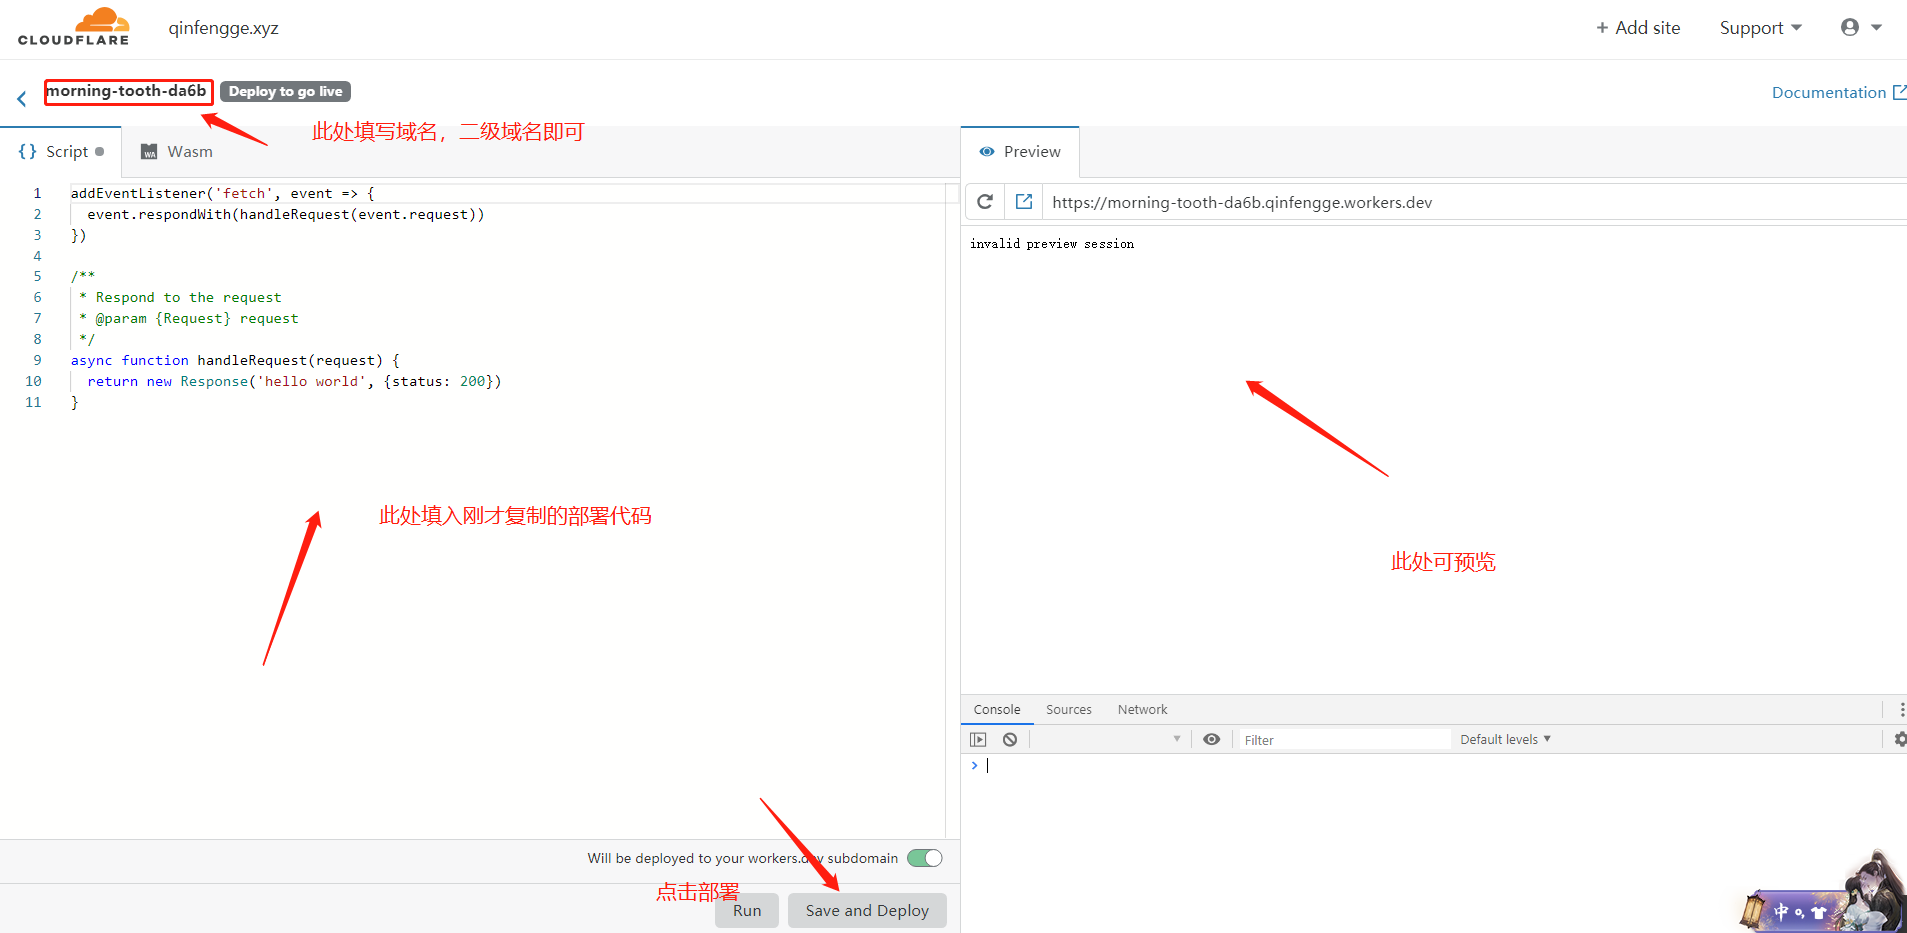The height and width of the screenshot is (933, 1907).
Task: Click 'Will be deployed to your workers.dev subdomain' label
Action: (x=743, y=858)
